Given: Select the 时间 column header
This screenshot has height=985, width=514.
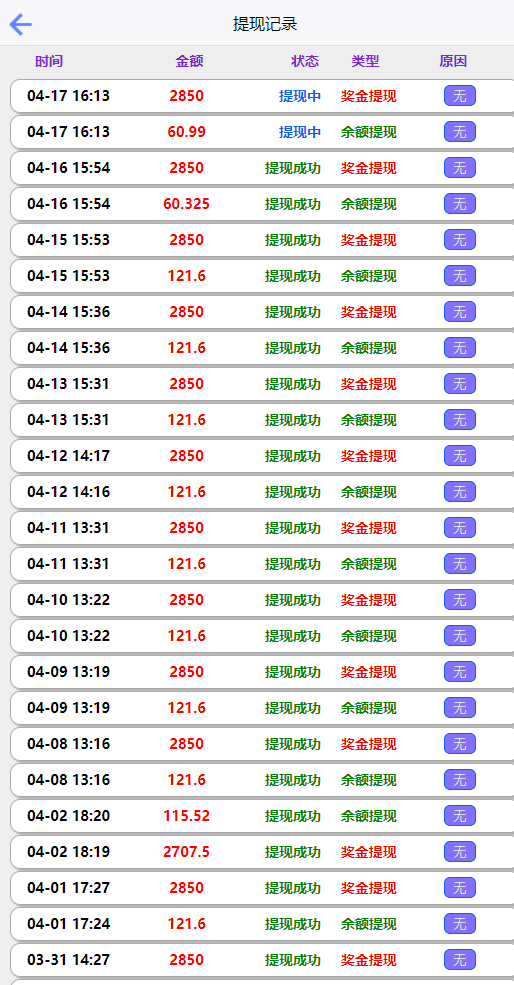Looking at the screenshot, I should tap(49, 62).
